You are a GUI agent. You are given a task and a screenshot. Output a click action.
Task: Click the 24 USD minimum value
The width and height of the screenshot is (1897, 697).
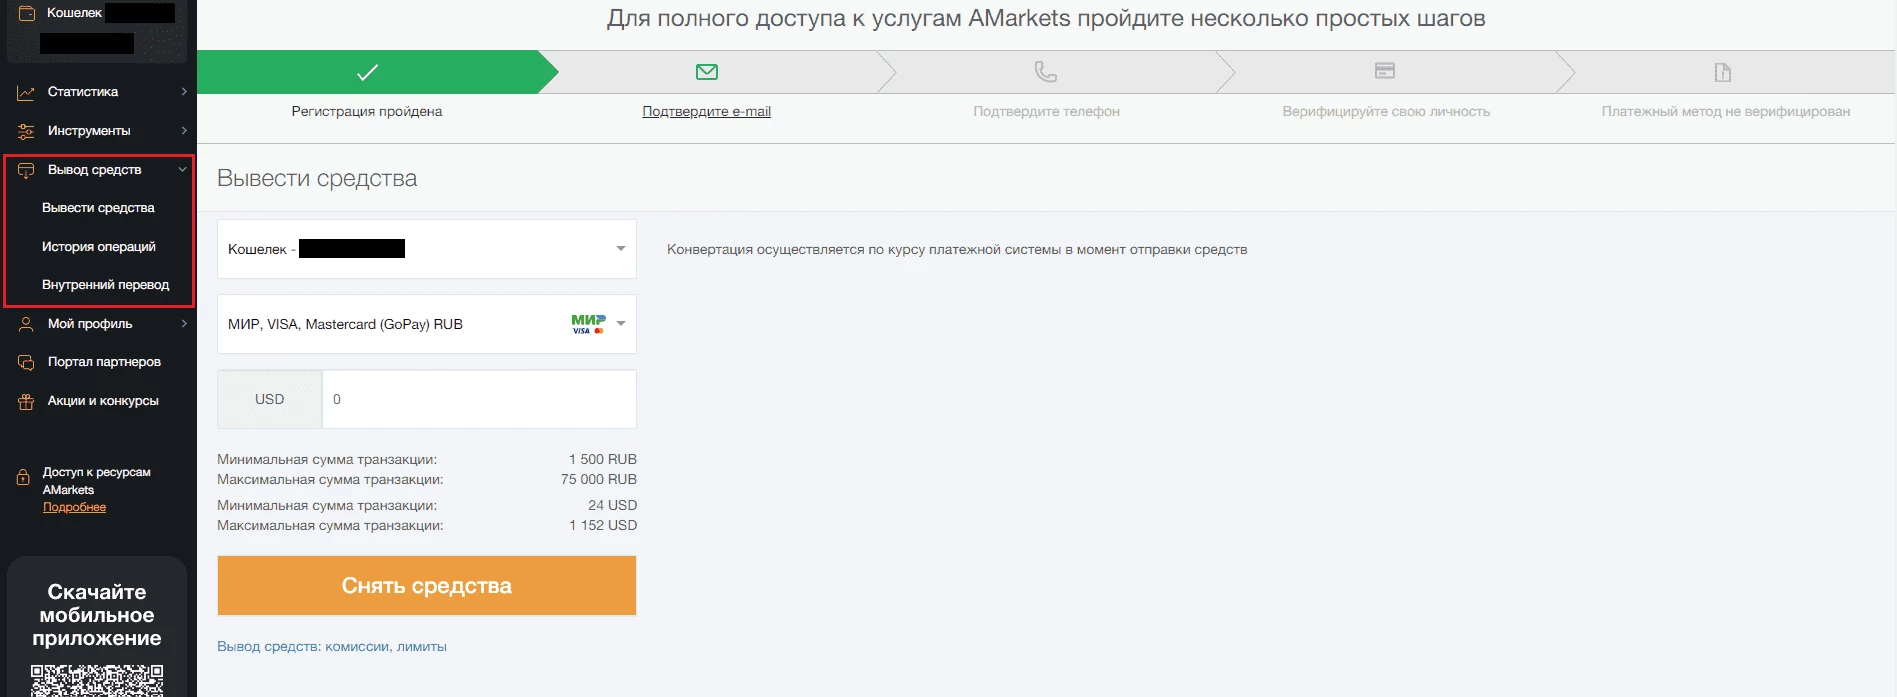coord(613,506)
